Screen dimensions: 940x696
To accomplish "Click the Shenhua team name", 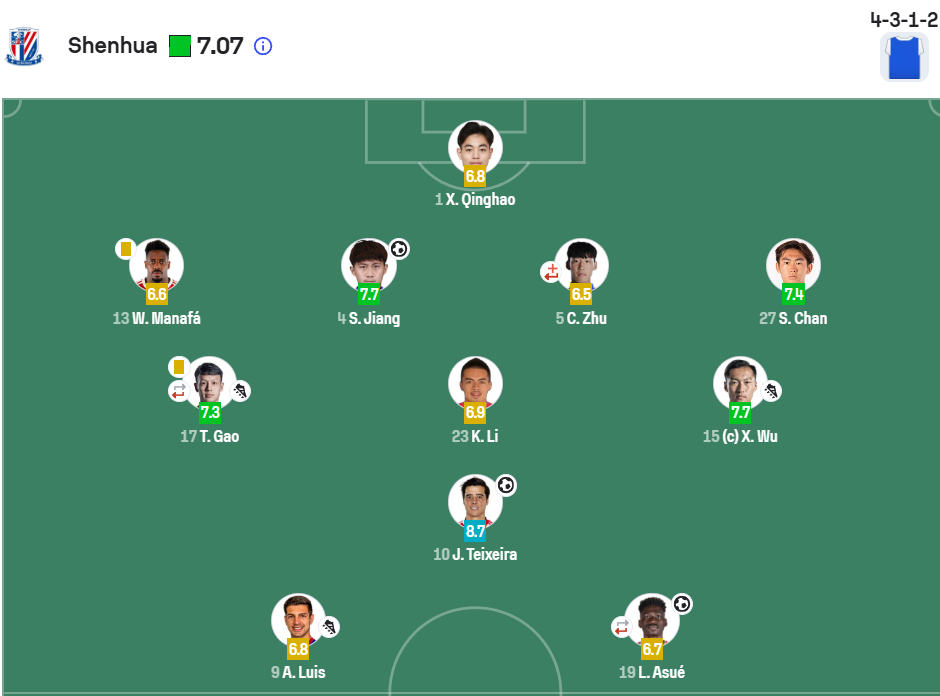I will [113, 46].
